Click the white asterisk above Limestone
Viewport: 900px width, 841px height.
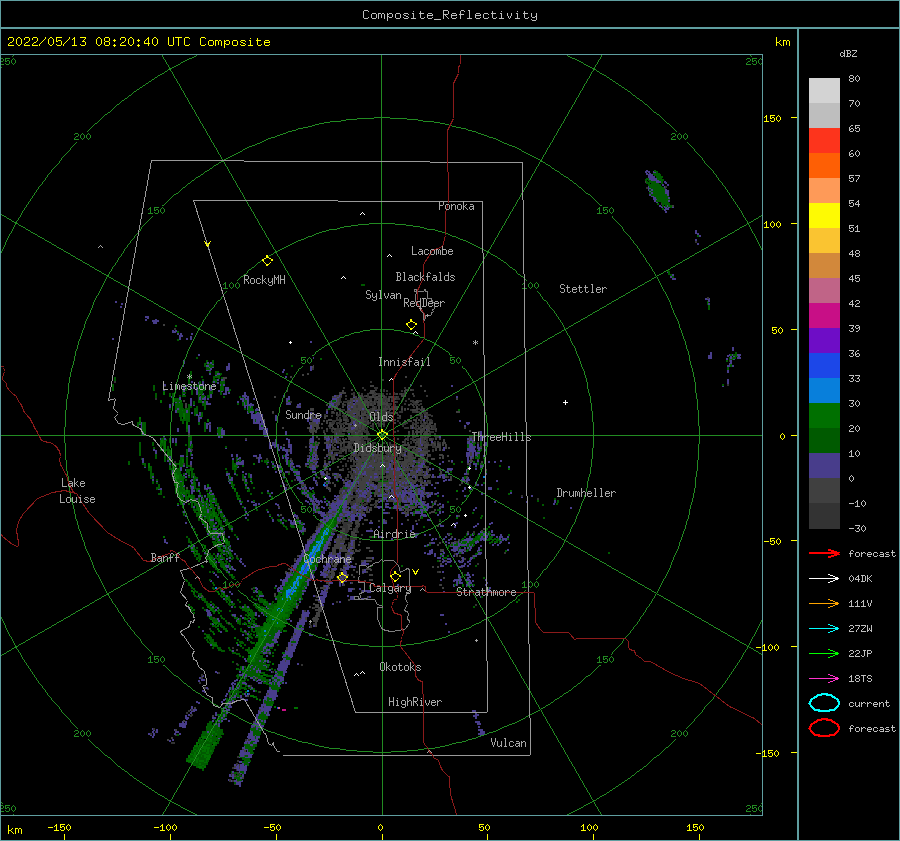pos(189,377)
